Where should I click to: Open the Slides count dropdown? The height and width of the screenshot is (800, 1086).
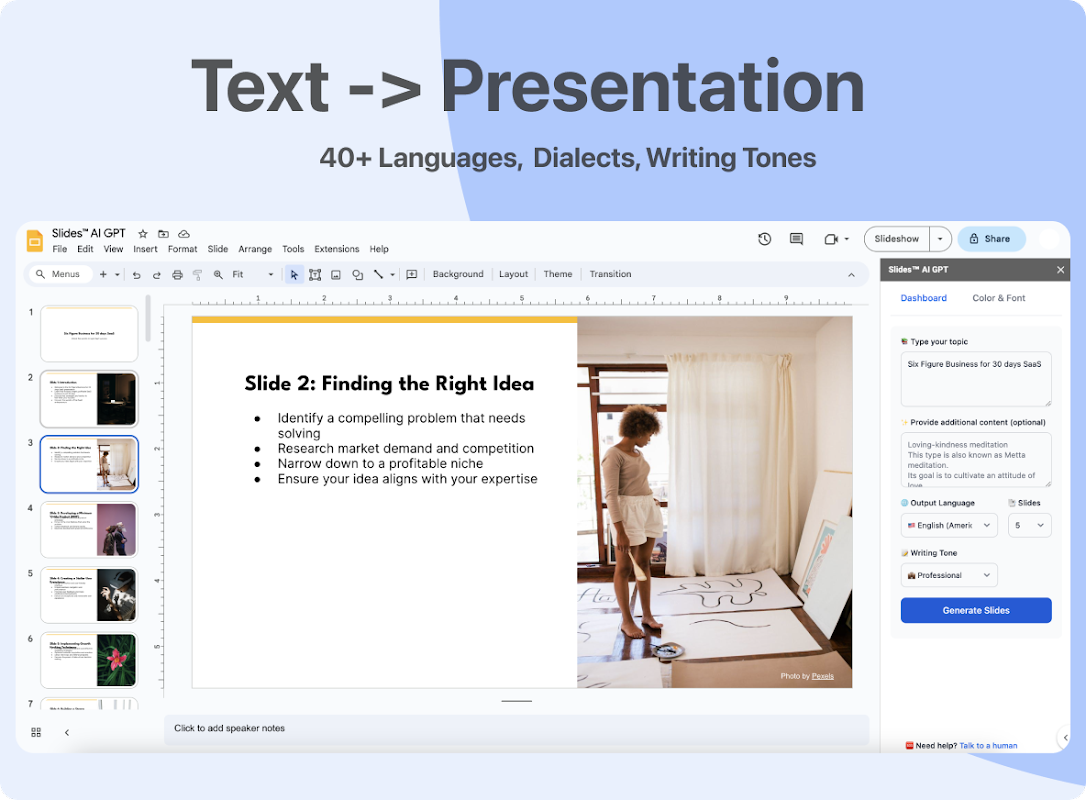(x=1029, y=526)
